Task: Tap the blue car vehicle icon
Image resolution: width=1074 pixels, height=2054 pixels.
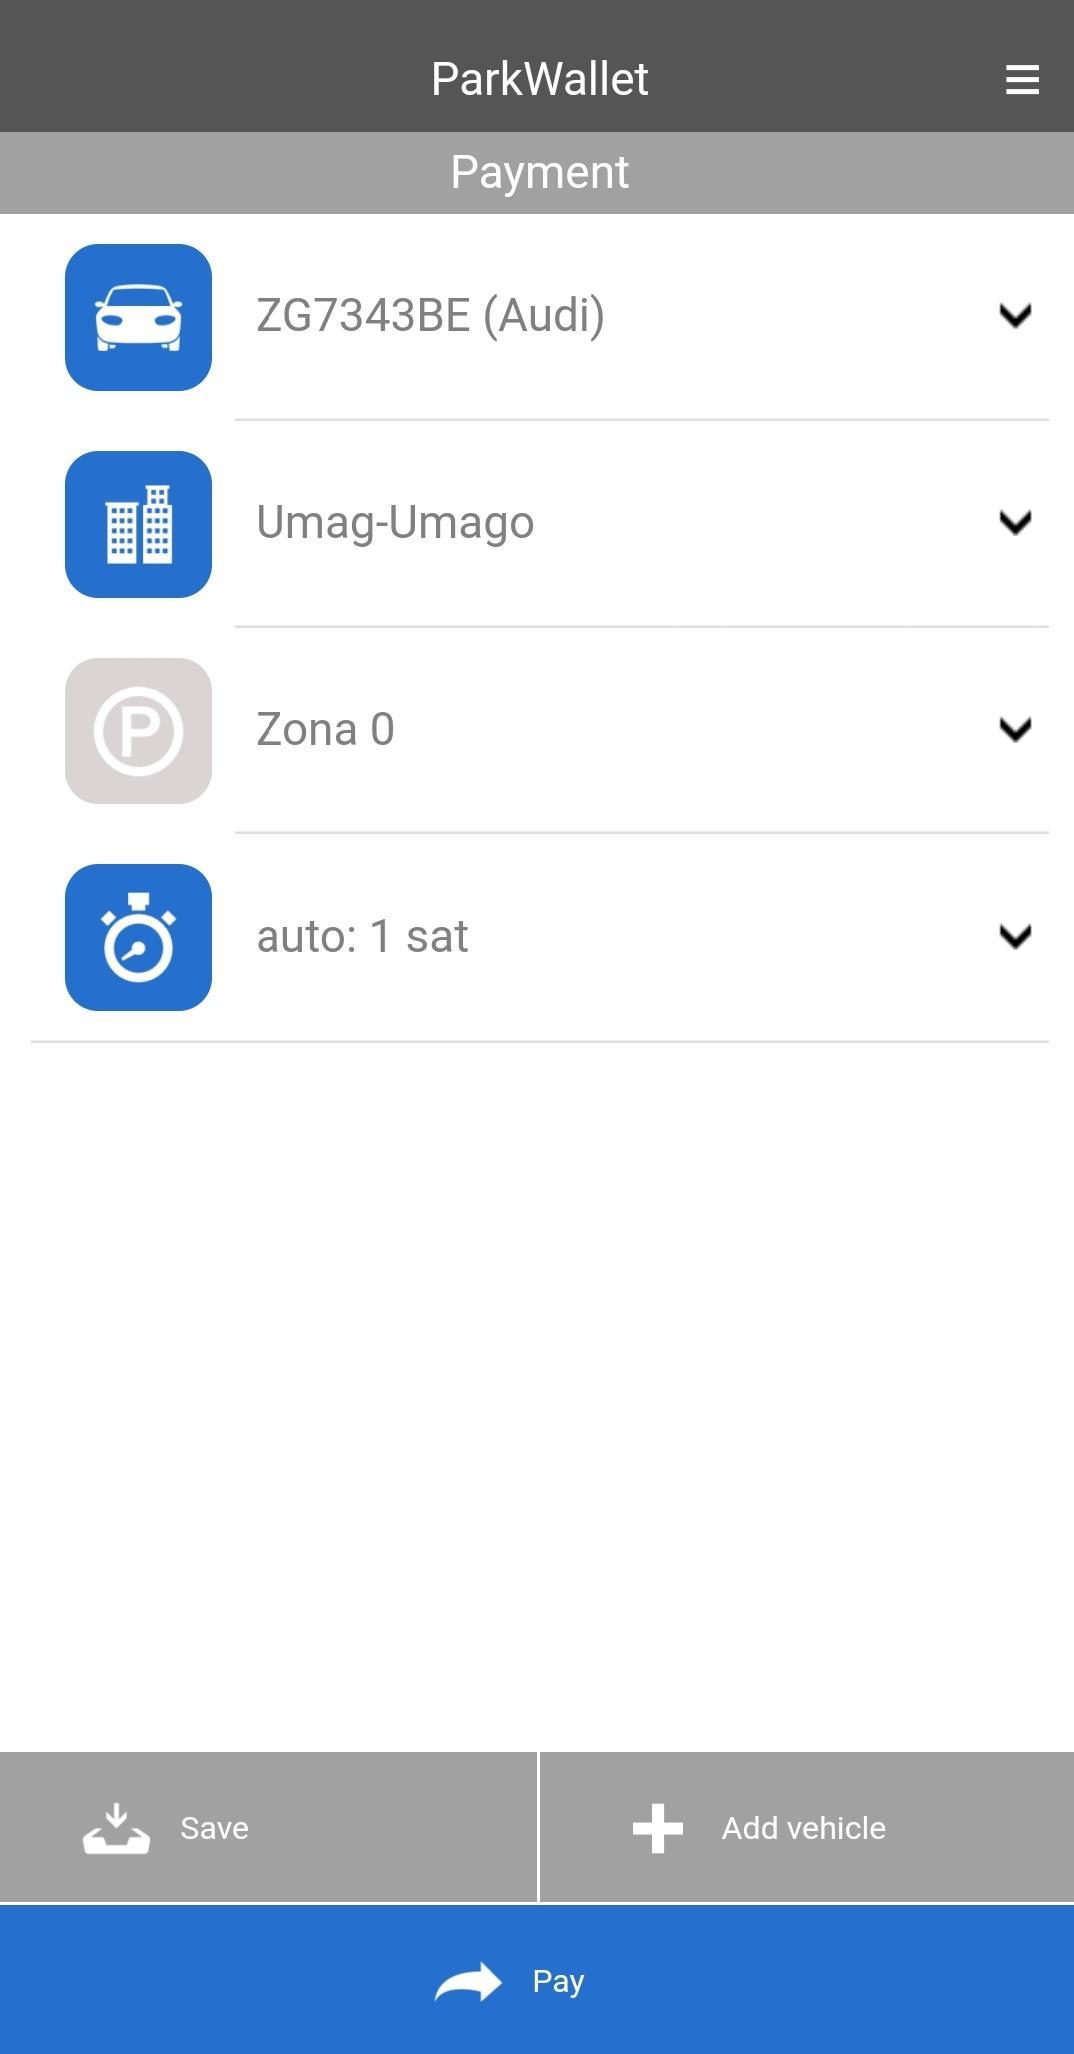Action: click(138, 318)
